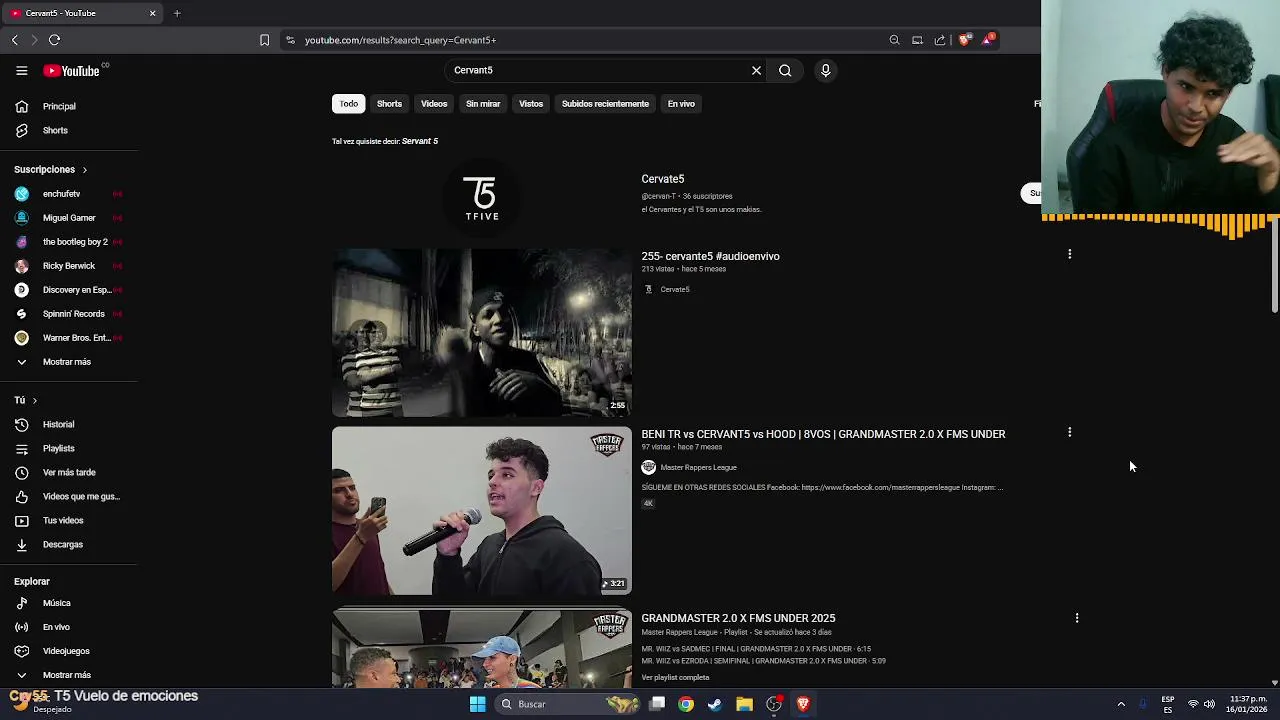This screenshot has height=720, width=1280.
Task: Select Subidos recientemente filter chip
Action: (605, 104)
